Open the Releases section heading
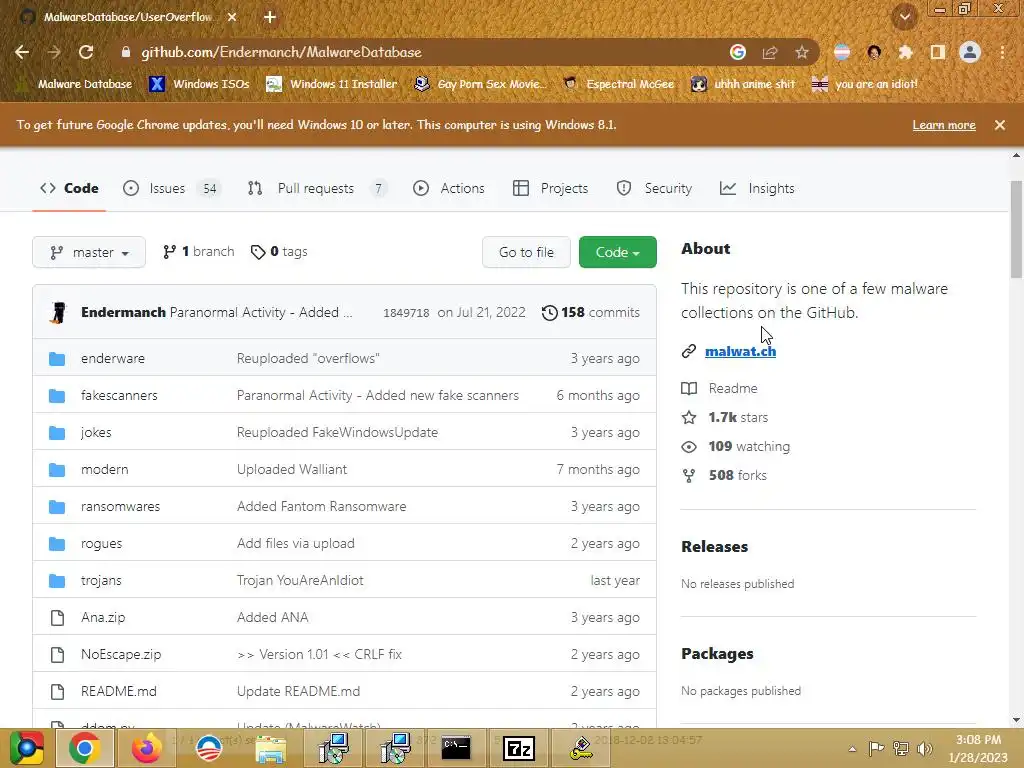Viewport: 1024px width, 768px height. [714, 547]
